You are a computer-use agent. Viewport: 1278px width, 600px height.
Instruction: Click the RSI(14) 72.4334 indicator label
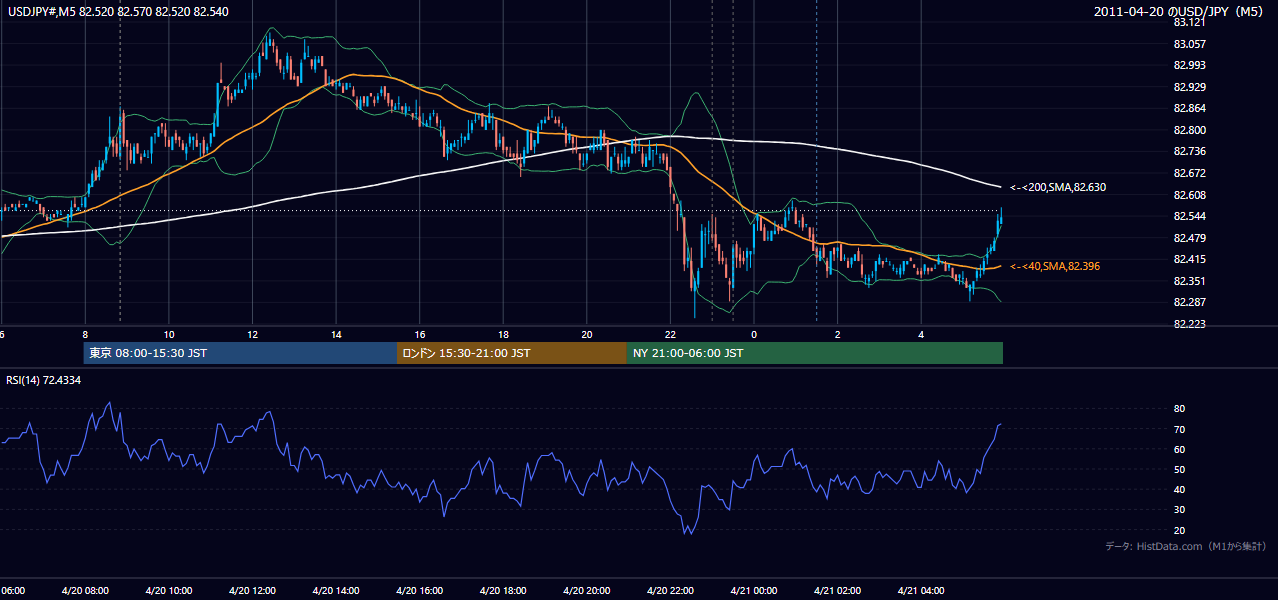click(x=44, y=380)
